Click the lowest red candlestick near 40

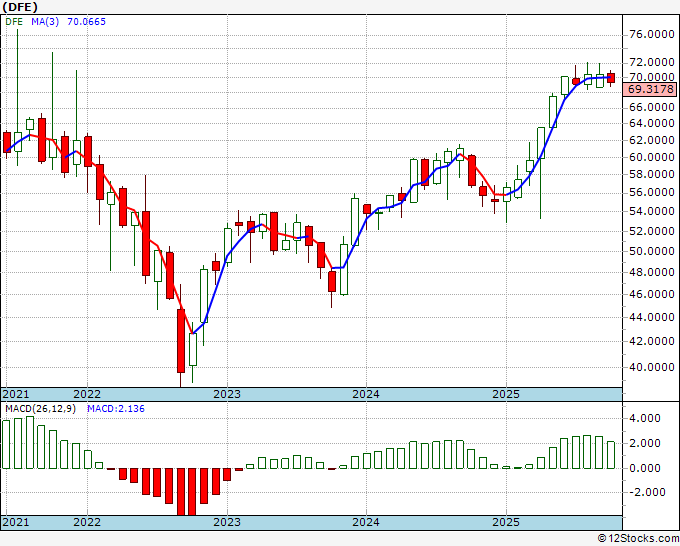180,340
